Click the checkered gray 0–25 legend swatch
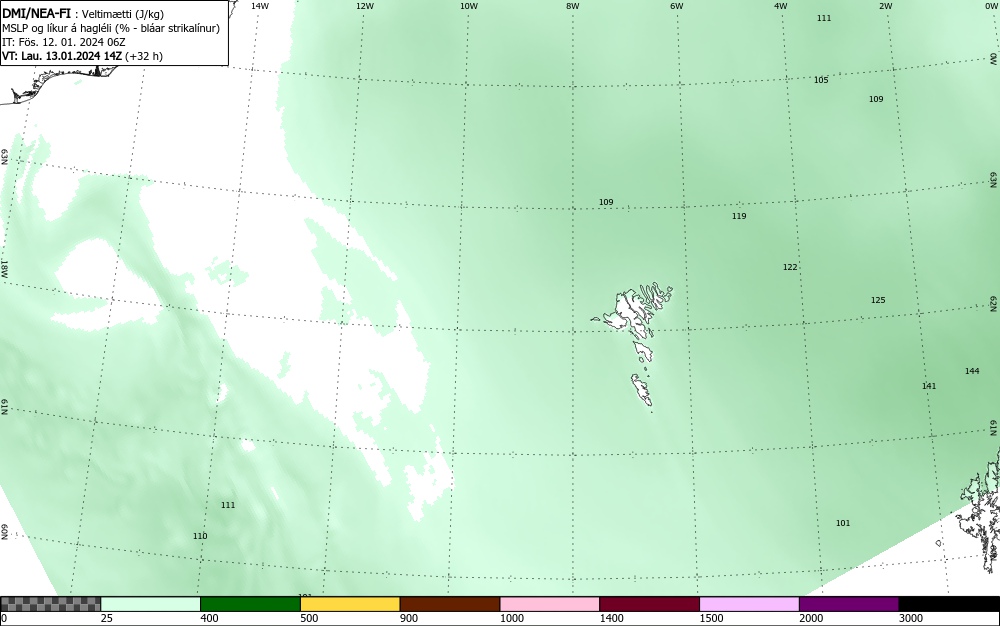Viewport: 1000px width, 626px height. click(50, 604)
